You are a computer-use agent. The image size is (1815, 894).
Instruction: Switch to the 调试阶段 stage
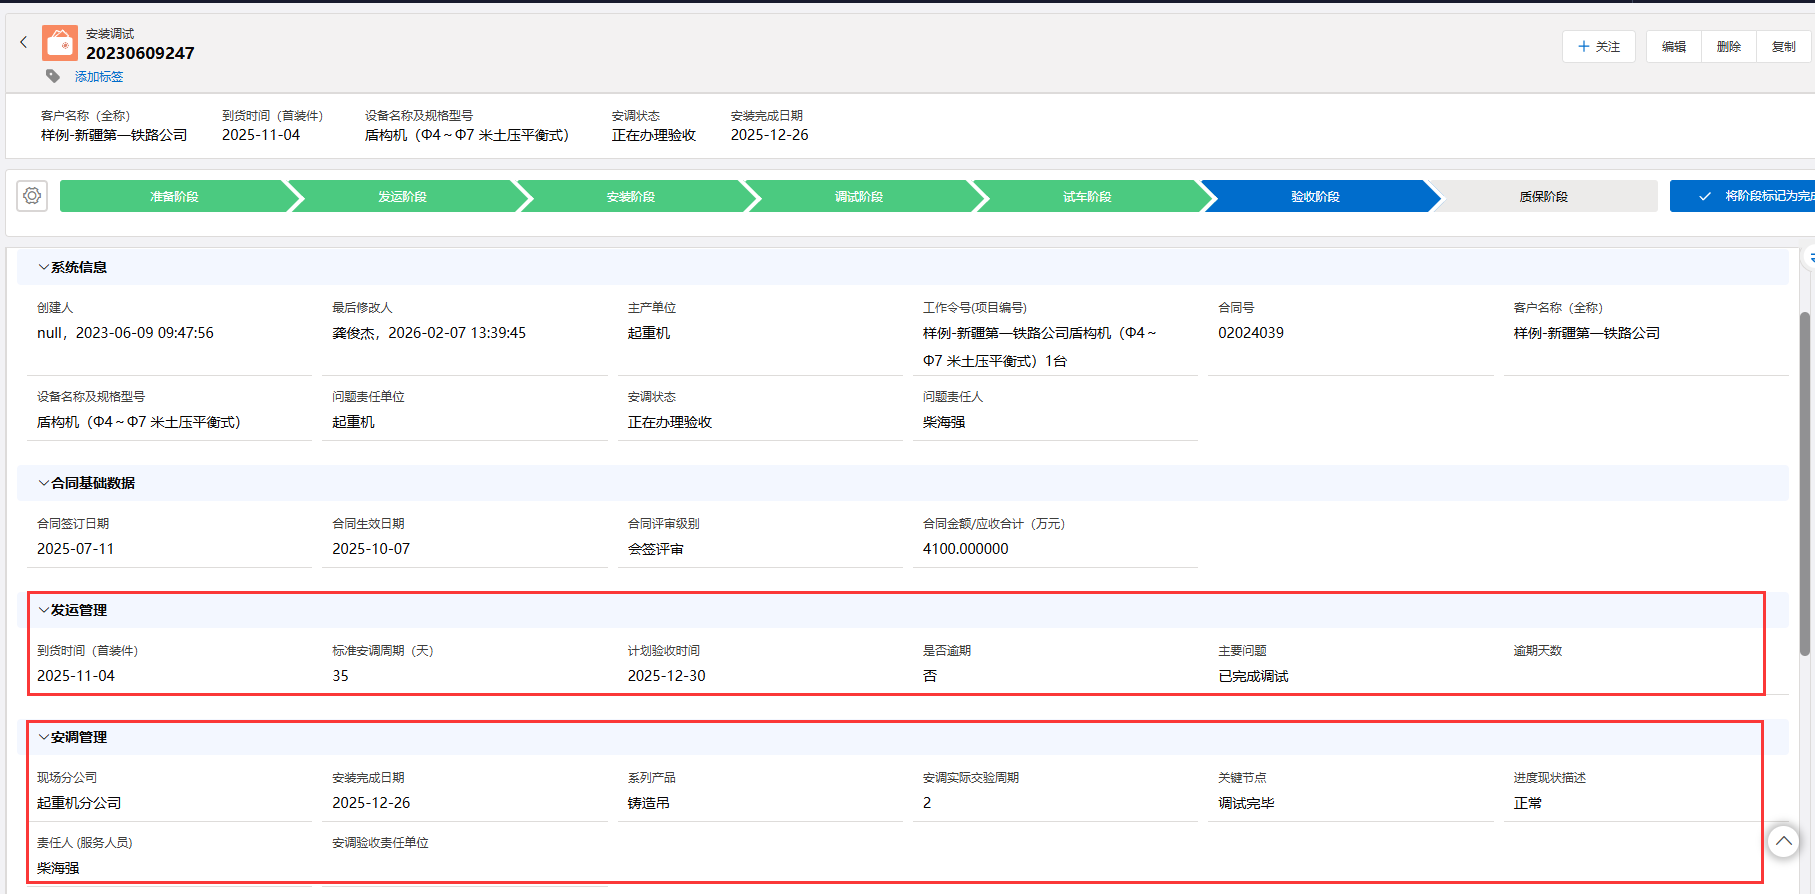[858, 197]
